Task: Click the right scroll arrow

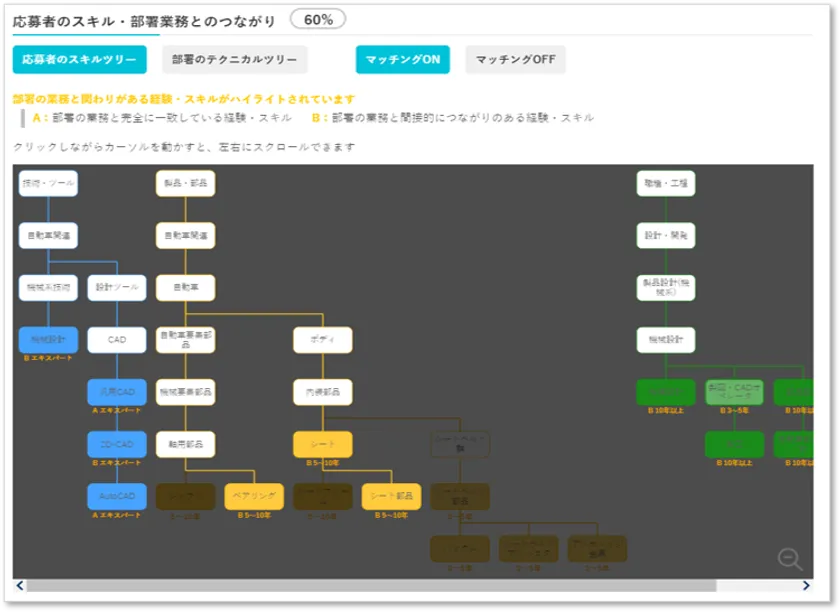Action: 806,586
